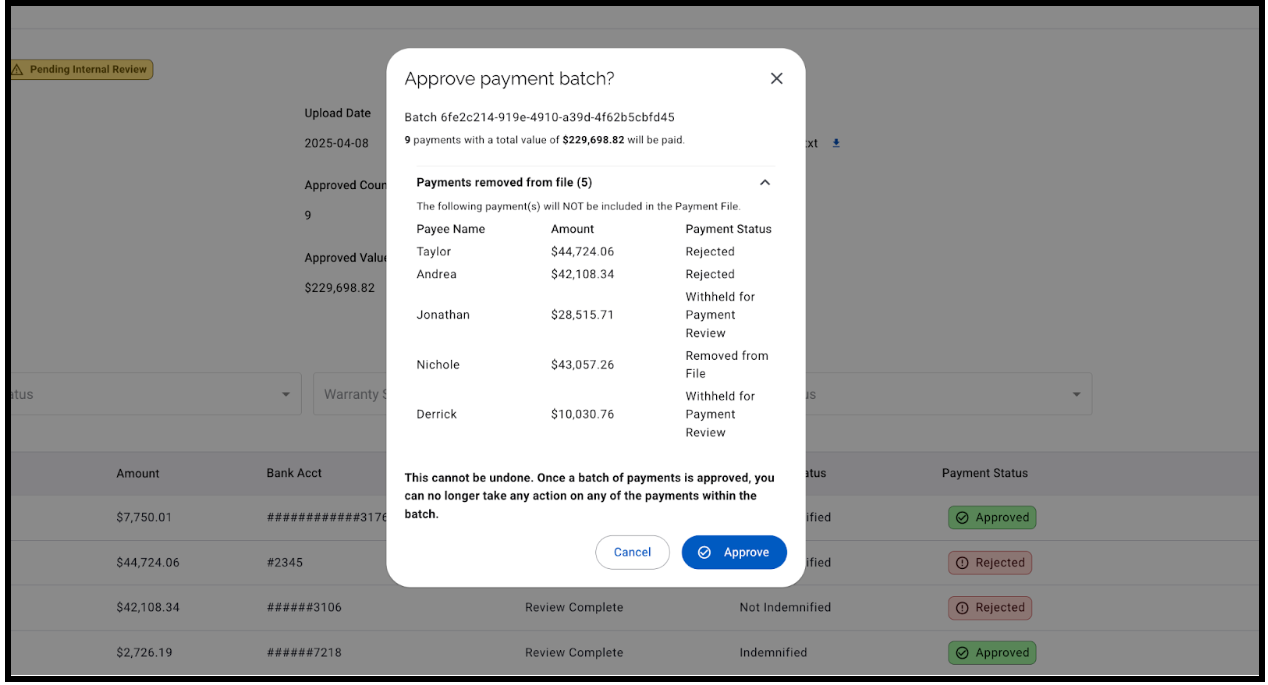This screenshot has width=1268, height=685.
Task: Click the Payee Name header in dialog
Action: 450,229
